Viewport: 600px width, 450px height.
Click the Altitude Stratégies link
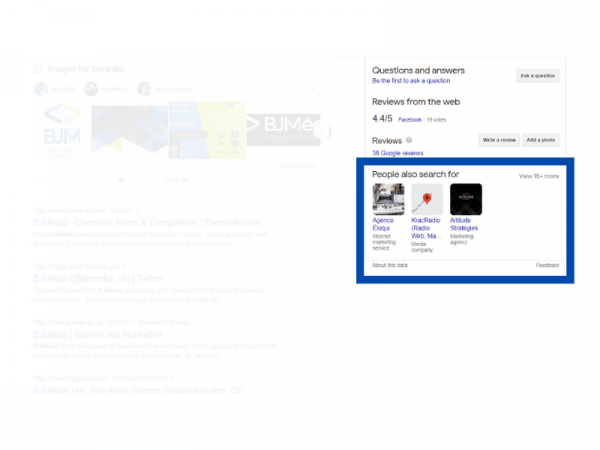pos(464,224)
